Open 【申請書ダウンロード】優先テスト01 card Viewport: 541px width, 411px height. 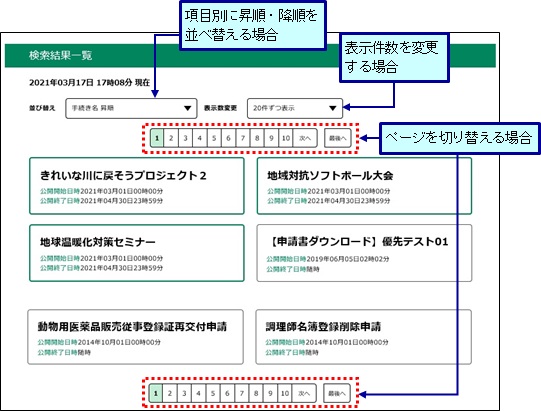point(364,253)
